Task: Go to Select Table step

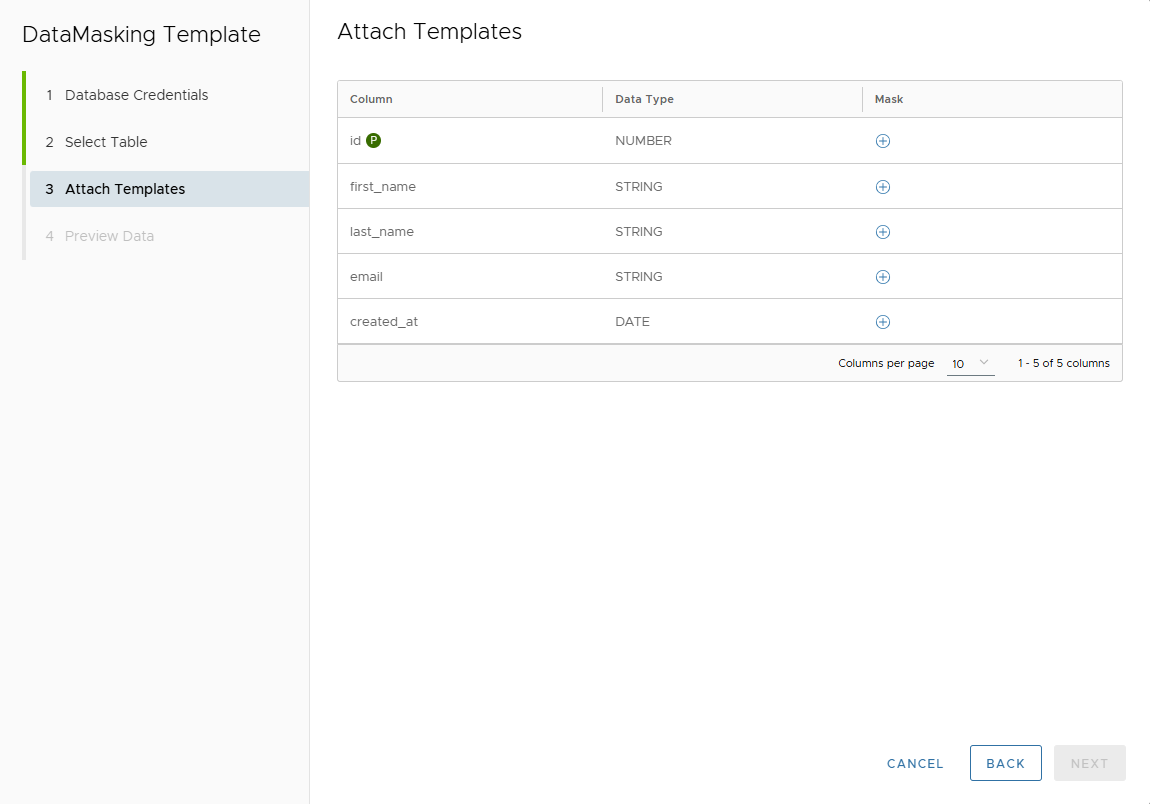Action: [x=106, y=142]
